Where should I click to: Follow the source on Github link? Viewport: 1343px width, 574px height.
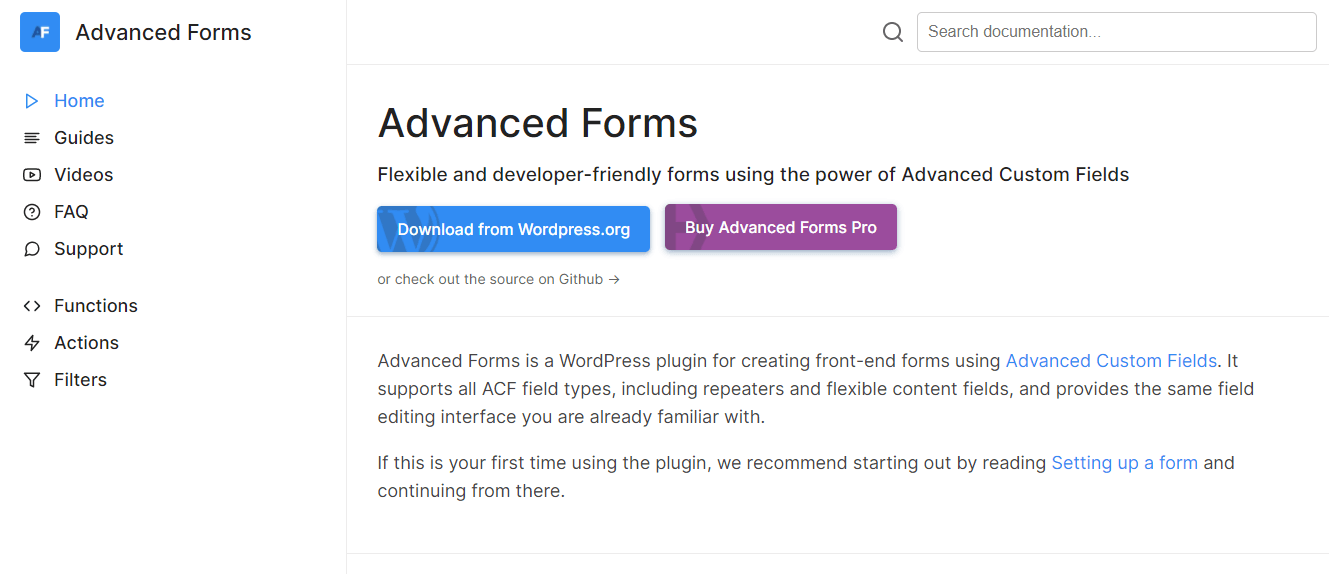point(498,280)
